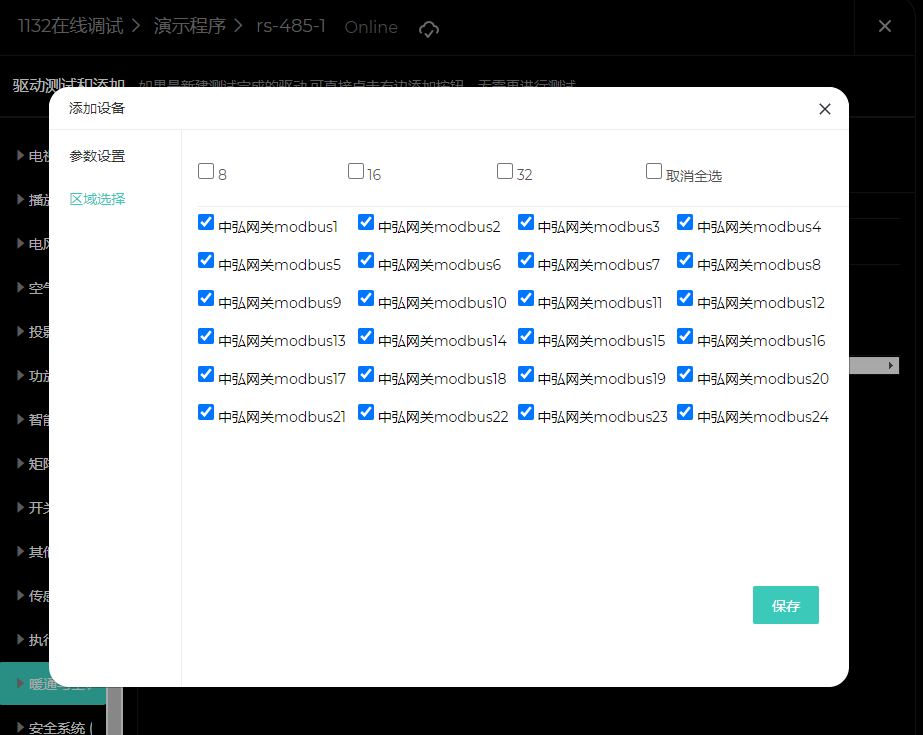923x735 pixels.
Task: Uncheck 中弘网关modbus22
Action: coord(366,412)
